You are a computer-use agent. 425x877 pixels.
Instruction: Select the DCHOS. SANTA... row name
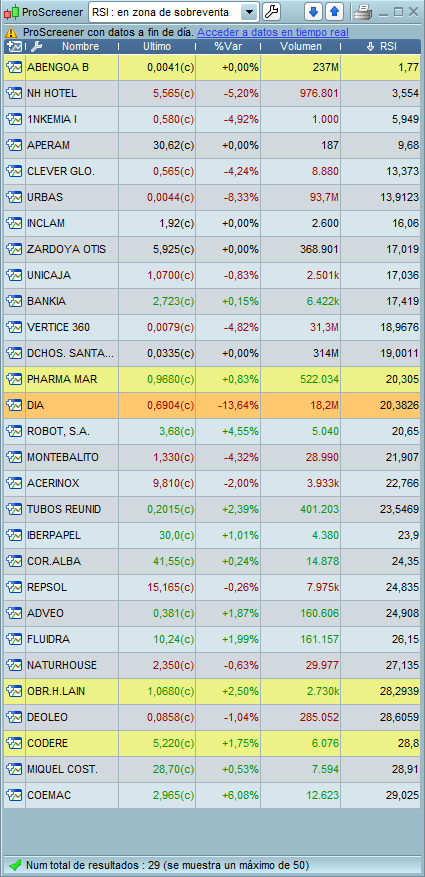(x=70, y=353)
